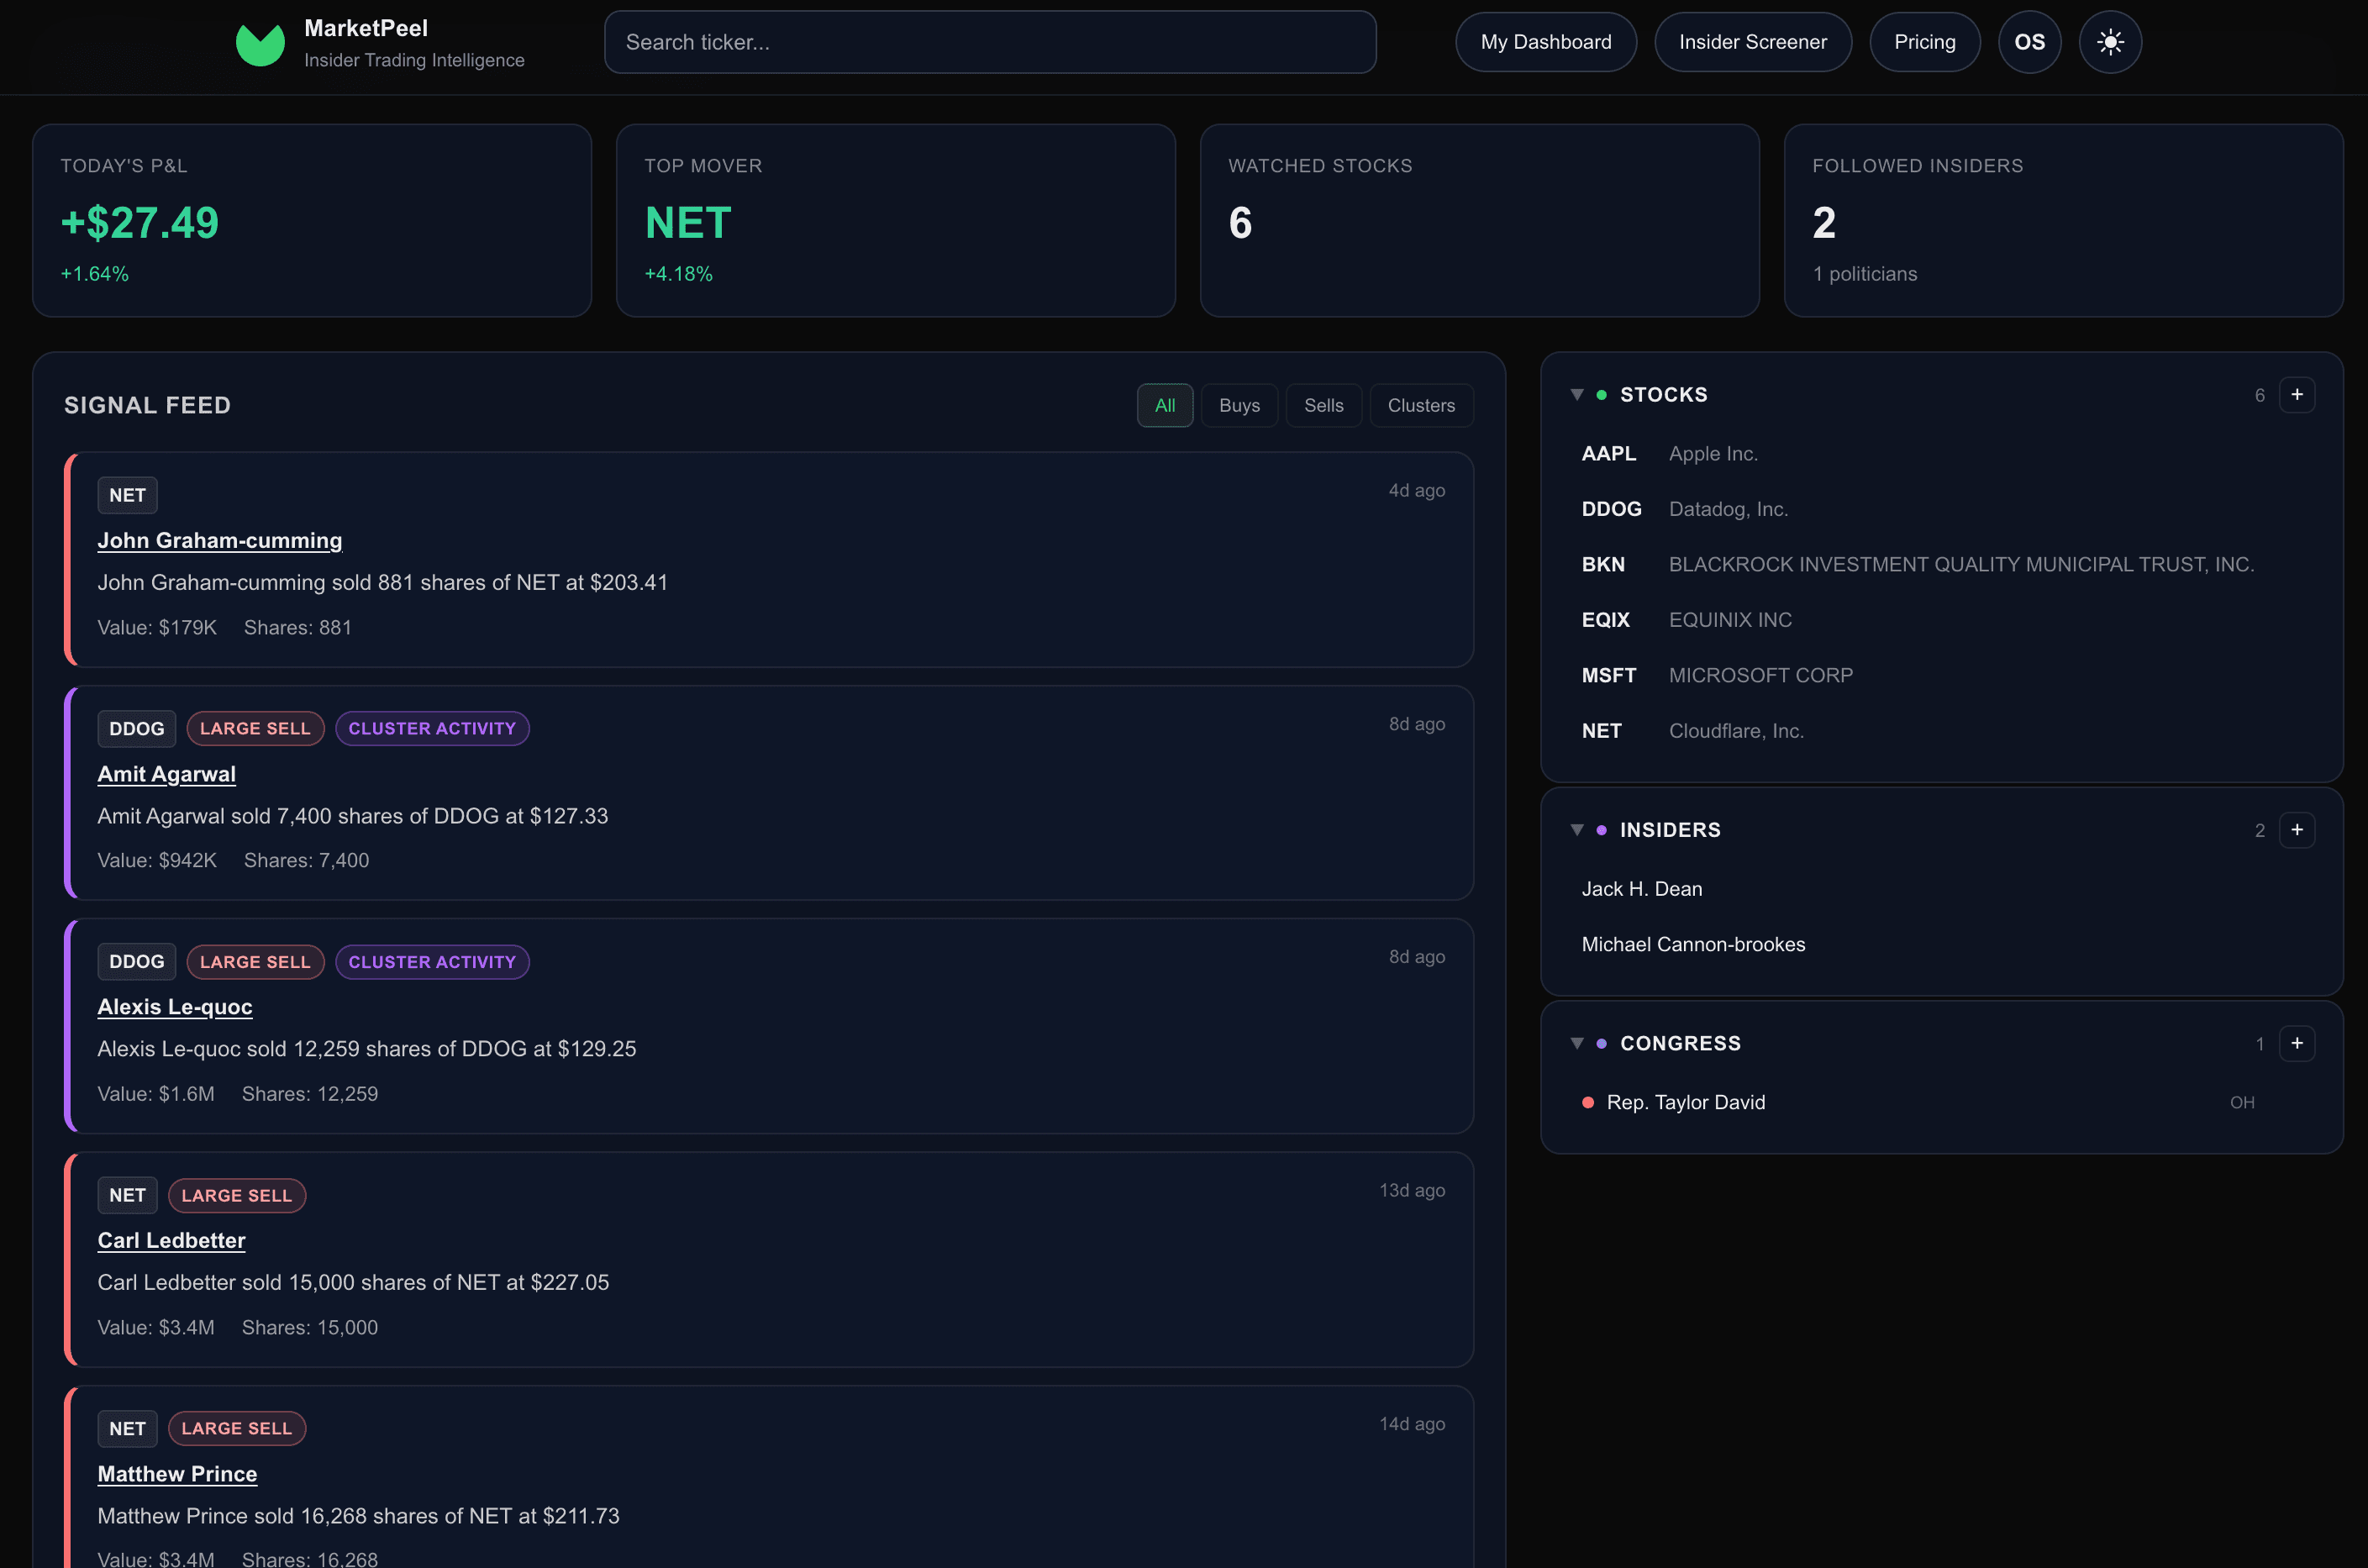Select the All filter in Signal Feed
Image resolution: width=2368 pixels, height=1568 pixels.
pos(1165,405)
